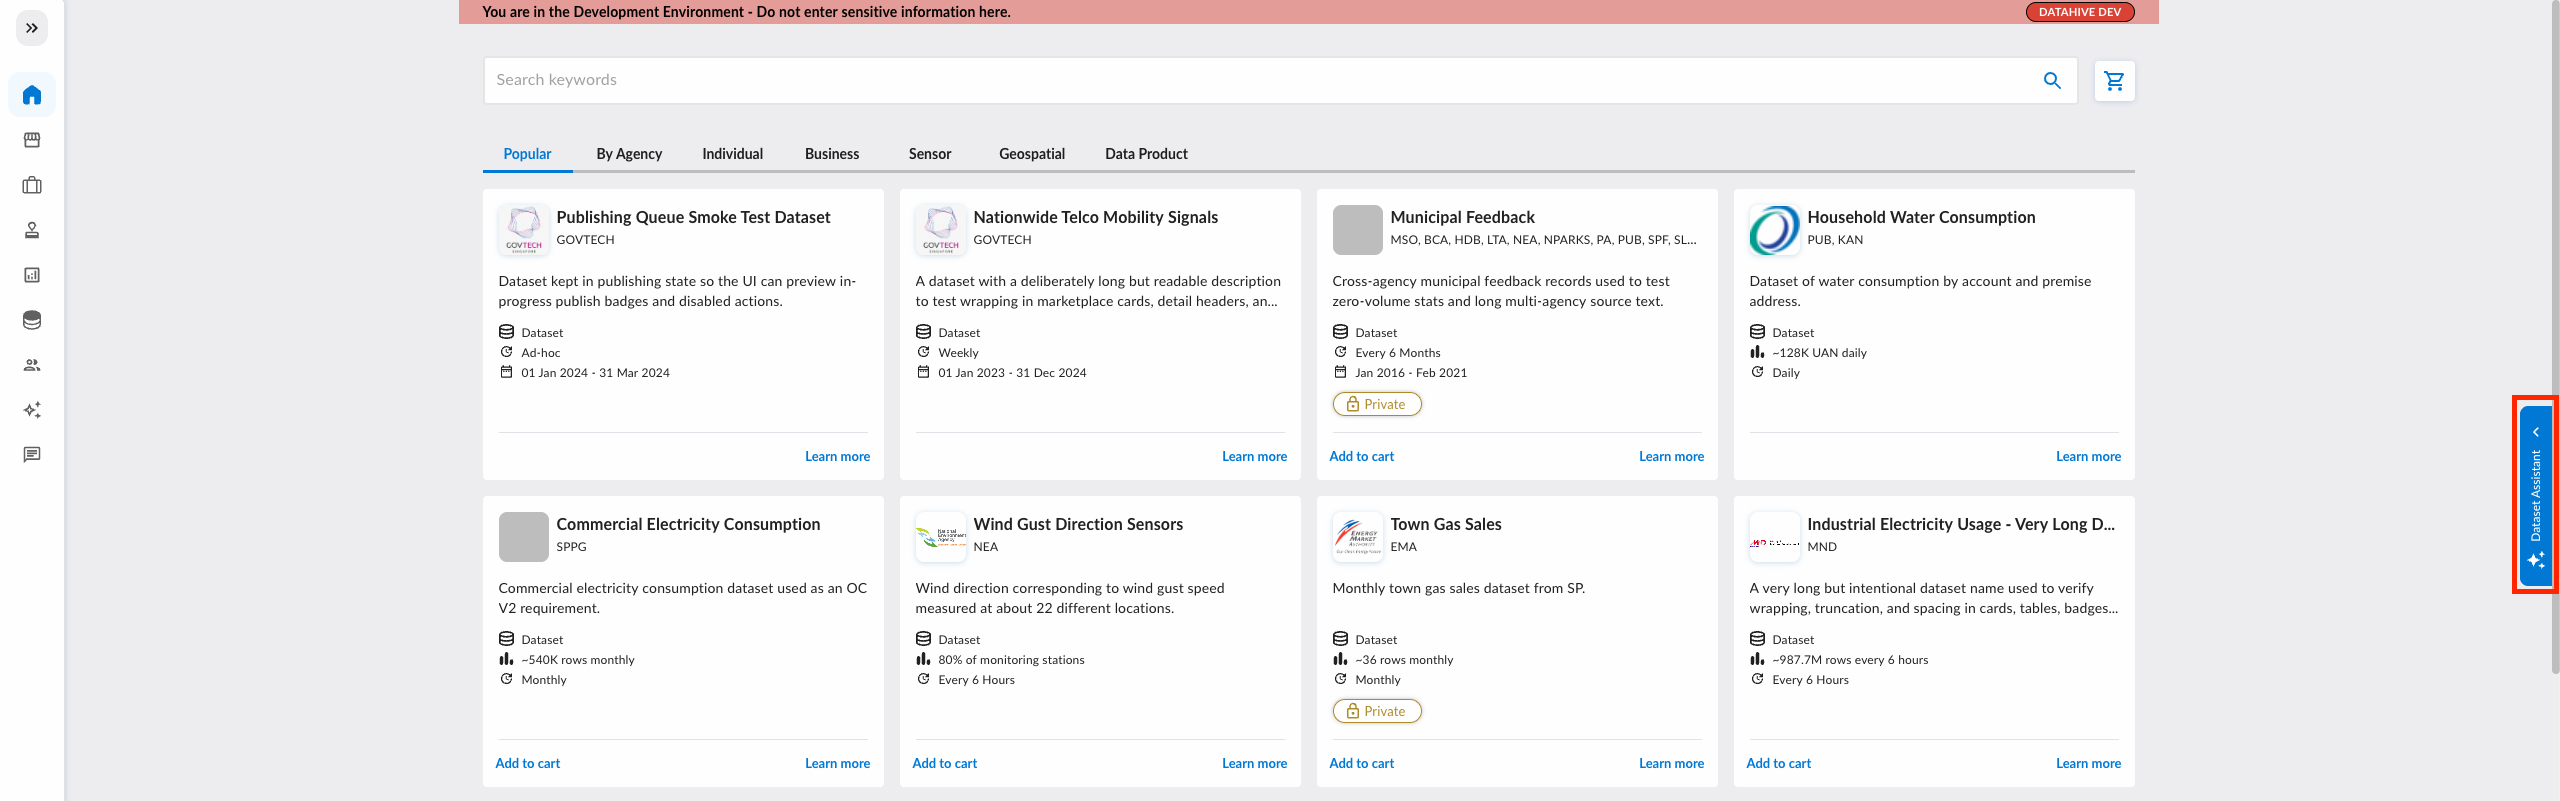Click Learn more on Publishing Queue Smoke Test Dataset
This screenshot has width=2560, height=801.
click(837, 457)
